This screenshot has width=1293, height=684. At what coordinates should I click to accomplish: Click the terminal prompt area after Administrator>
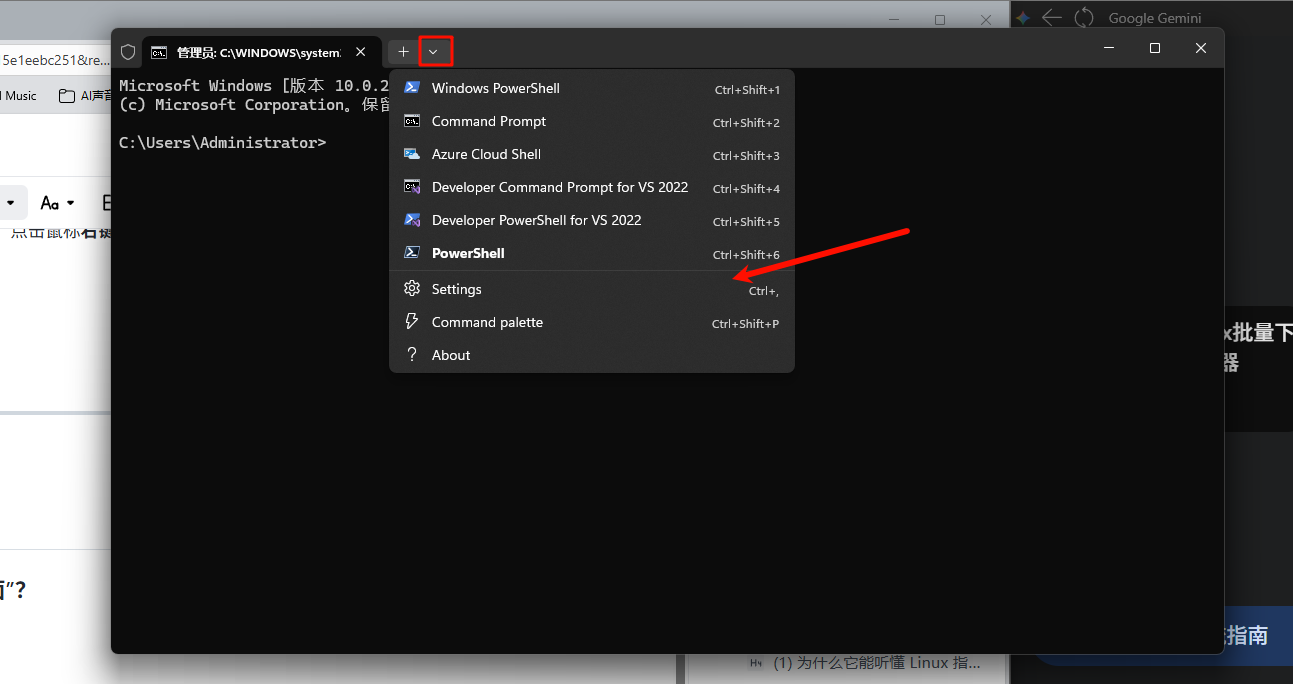coord(340,143)
